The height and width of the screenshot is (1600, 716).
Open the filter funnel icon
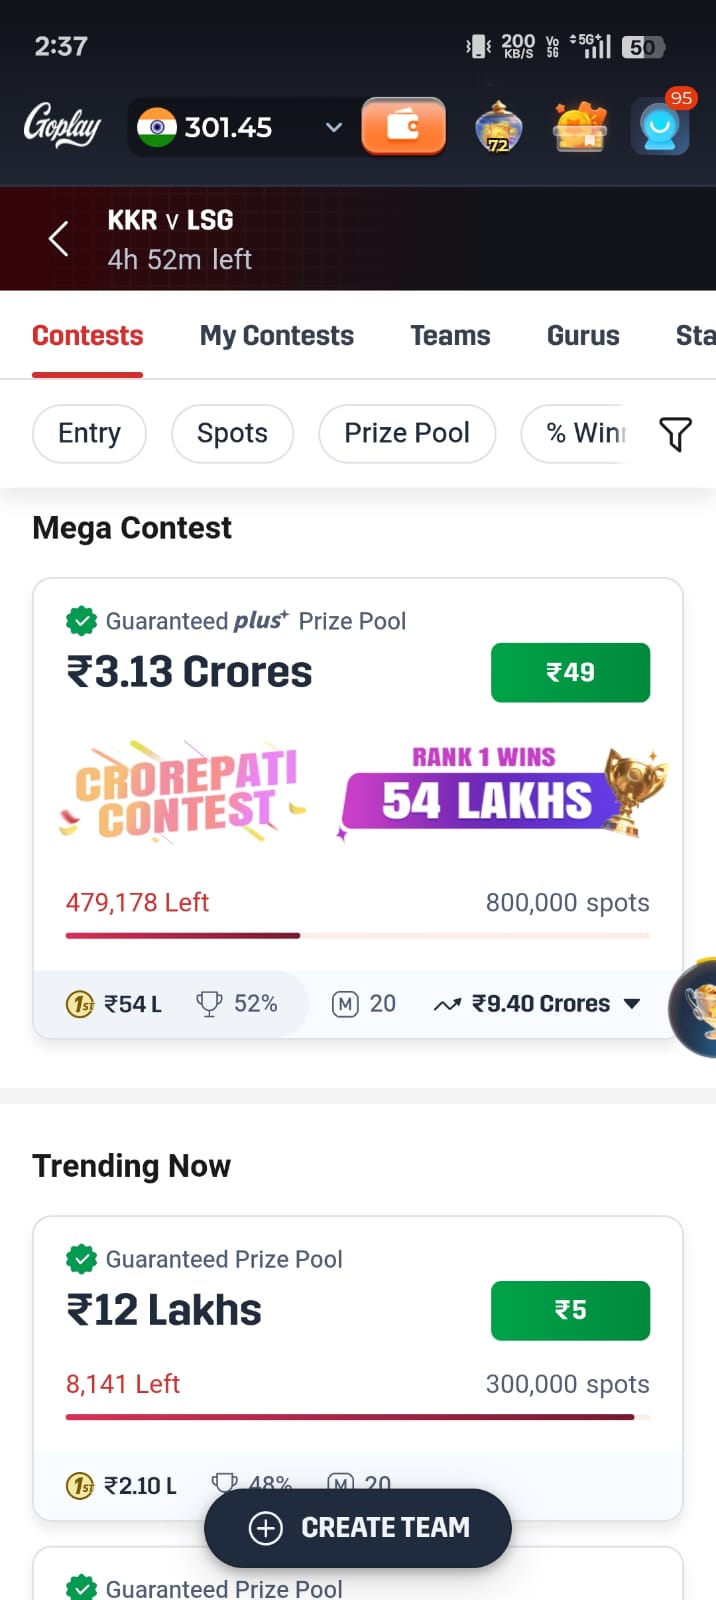click(675, 434)
